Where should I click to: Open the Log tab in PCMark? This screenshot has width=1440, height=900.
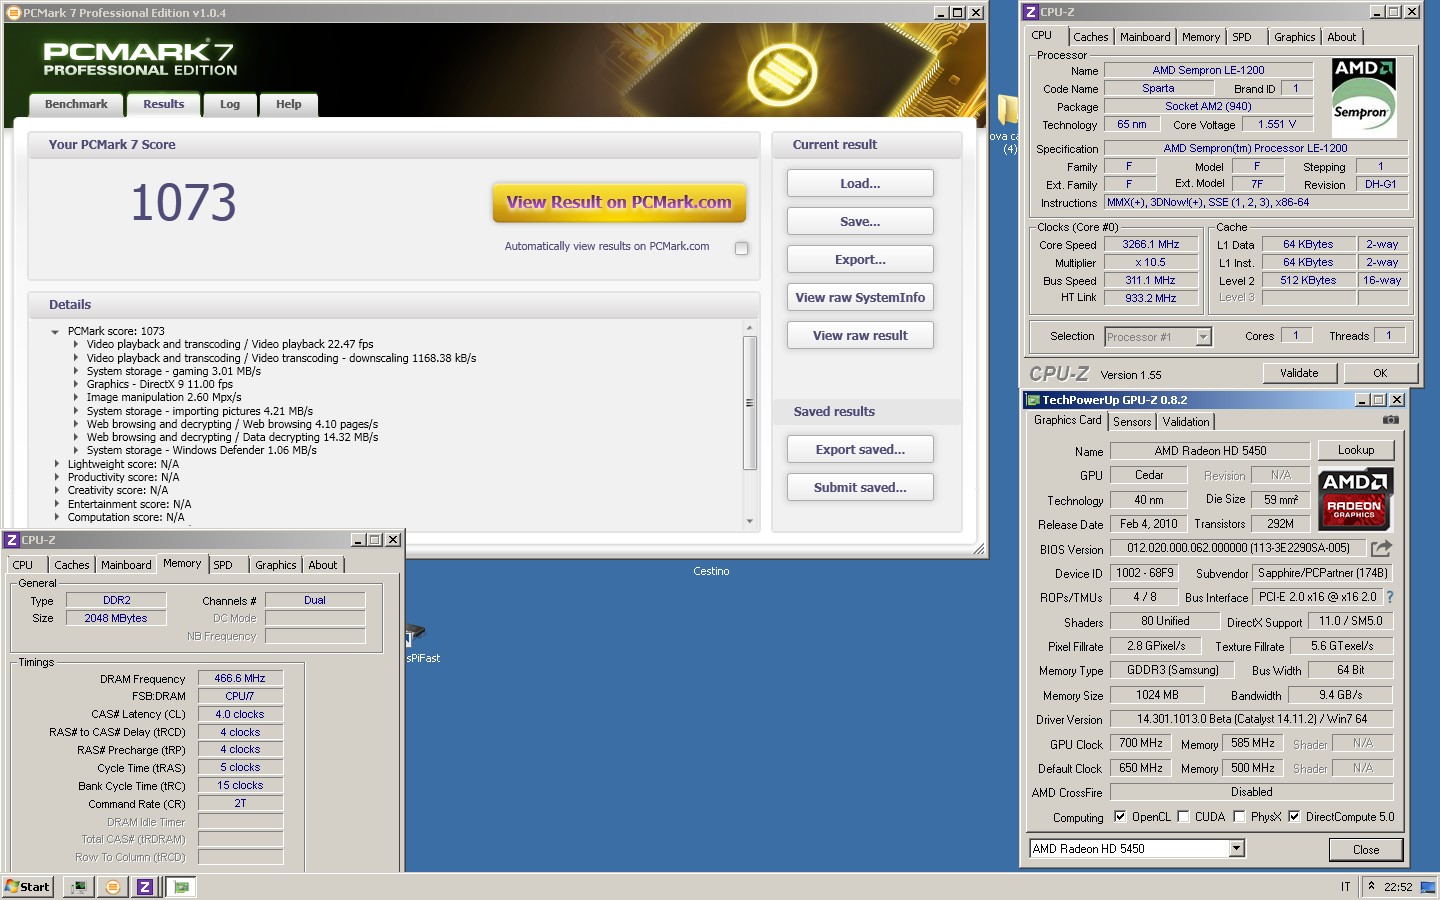(x=230, y=104)
